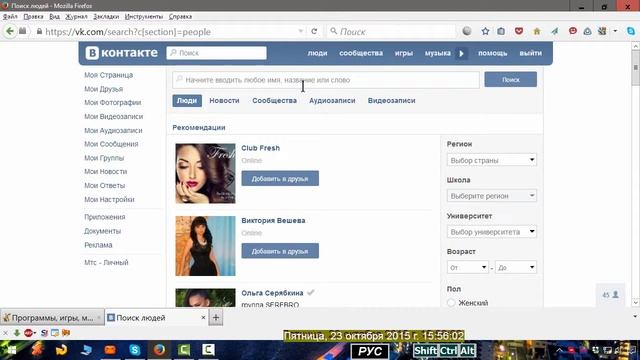Open the age До dropdown

(516, 267)
